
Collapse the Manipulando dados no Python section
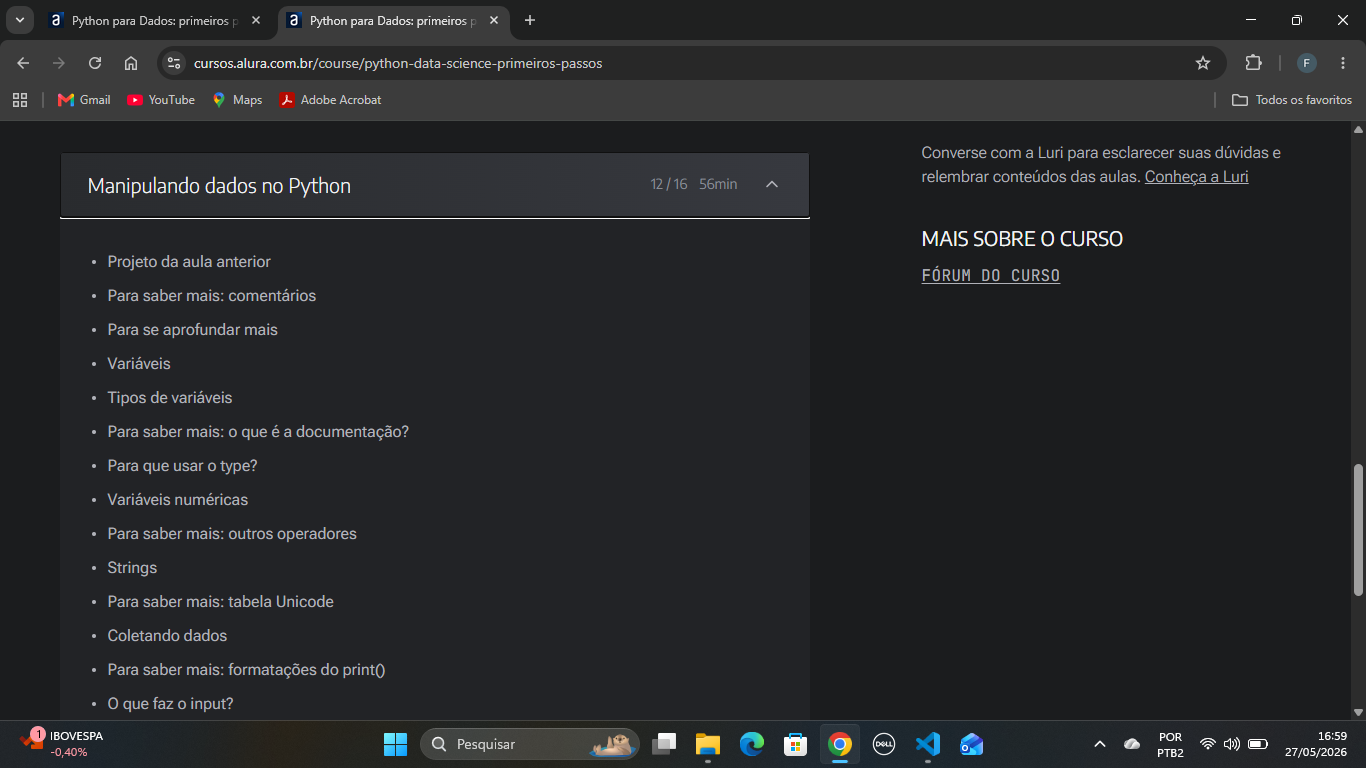(771, 184)
